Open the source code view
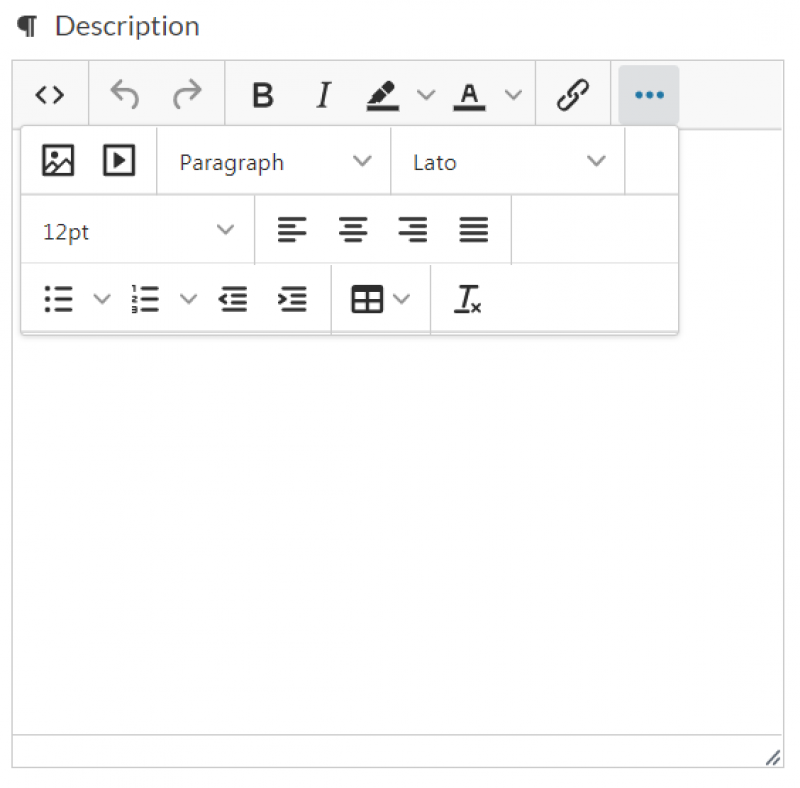 [50, 95]
